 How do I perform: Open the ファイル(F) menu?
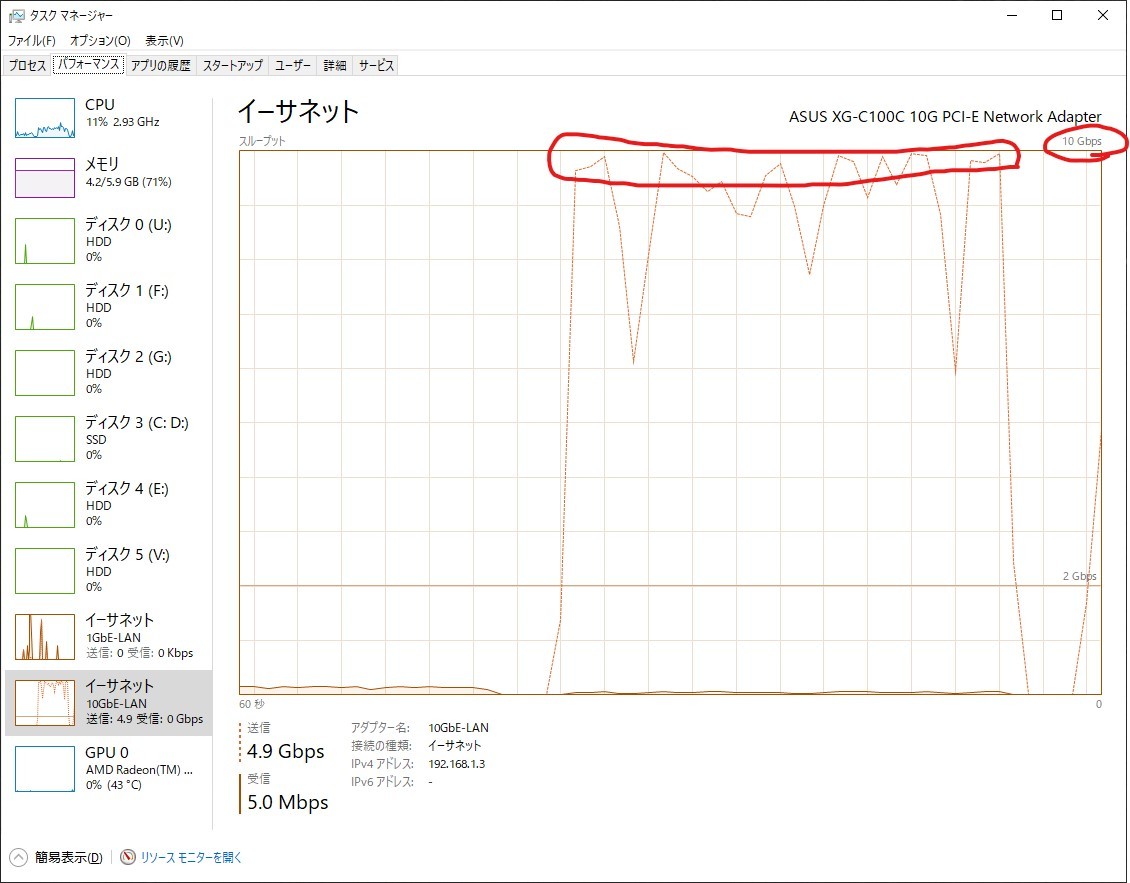coord(32,40)
